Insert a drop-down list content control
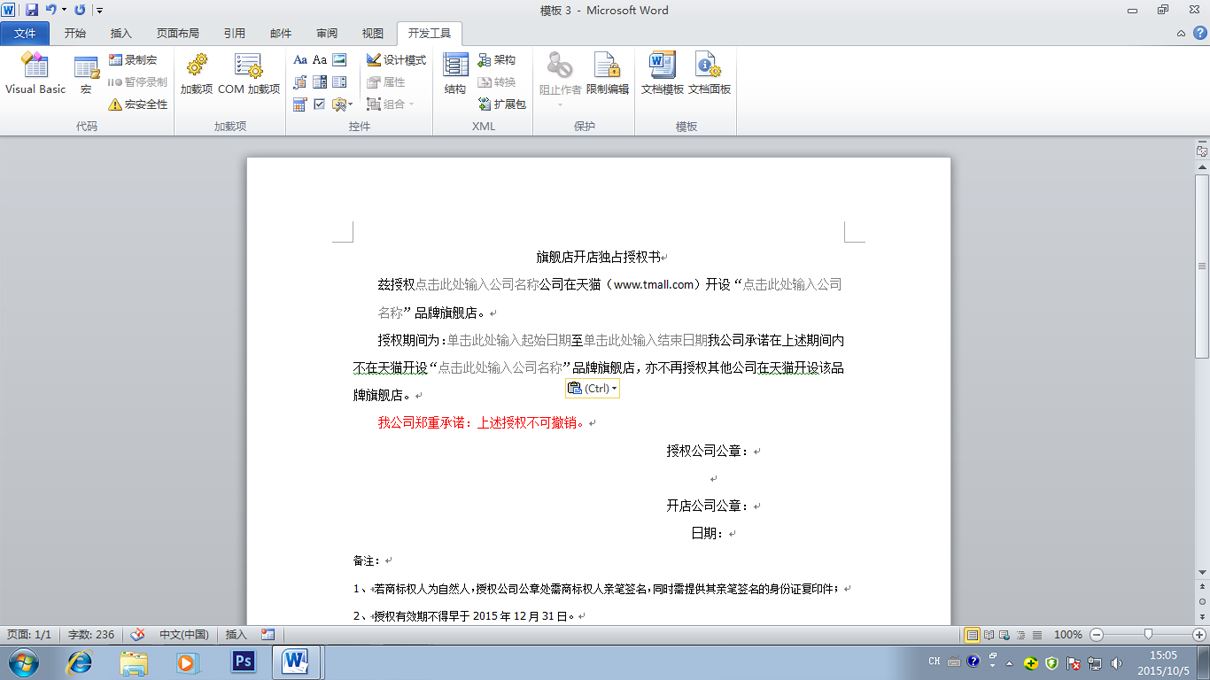Viewport: 1210px width, 680px height. pos(339,82)
